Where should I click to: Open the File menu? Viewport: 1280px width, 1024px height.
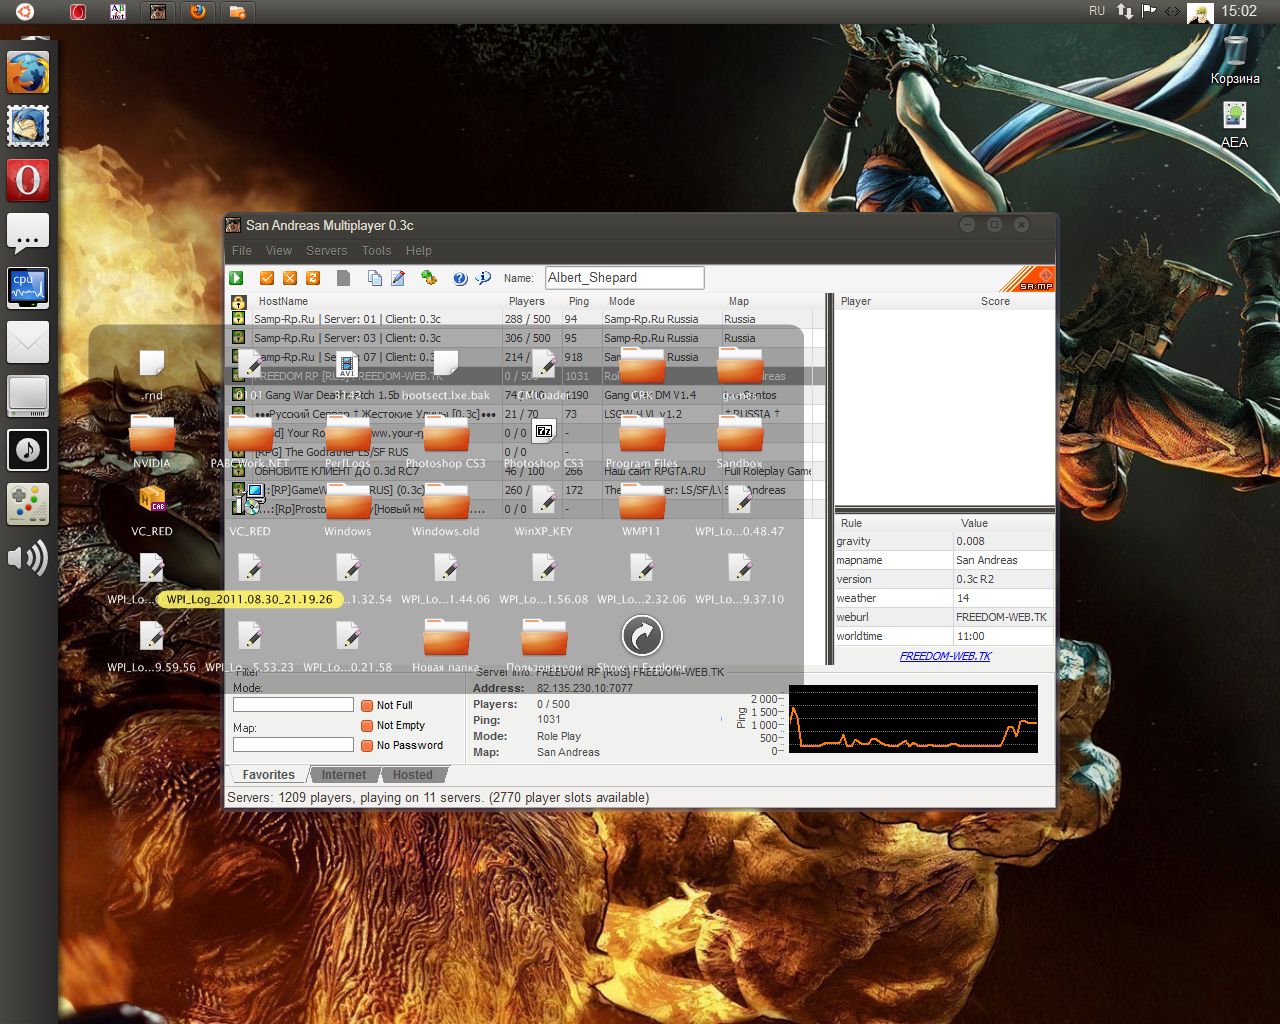pyautogui.click(x=242, y=250)
